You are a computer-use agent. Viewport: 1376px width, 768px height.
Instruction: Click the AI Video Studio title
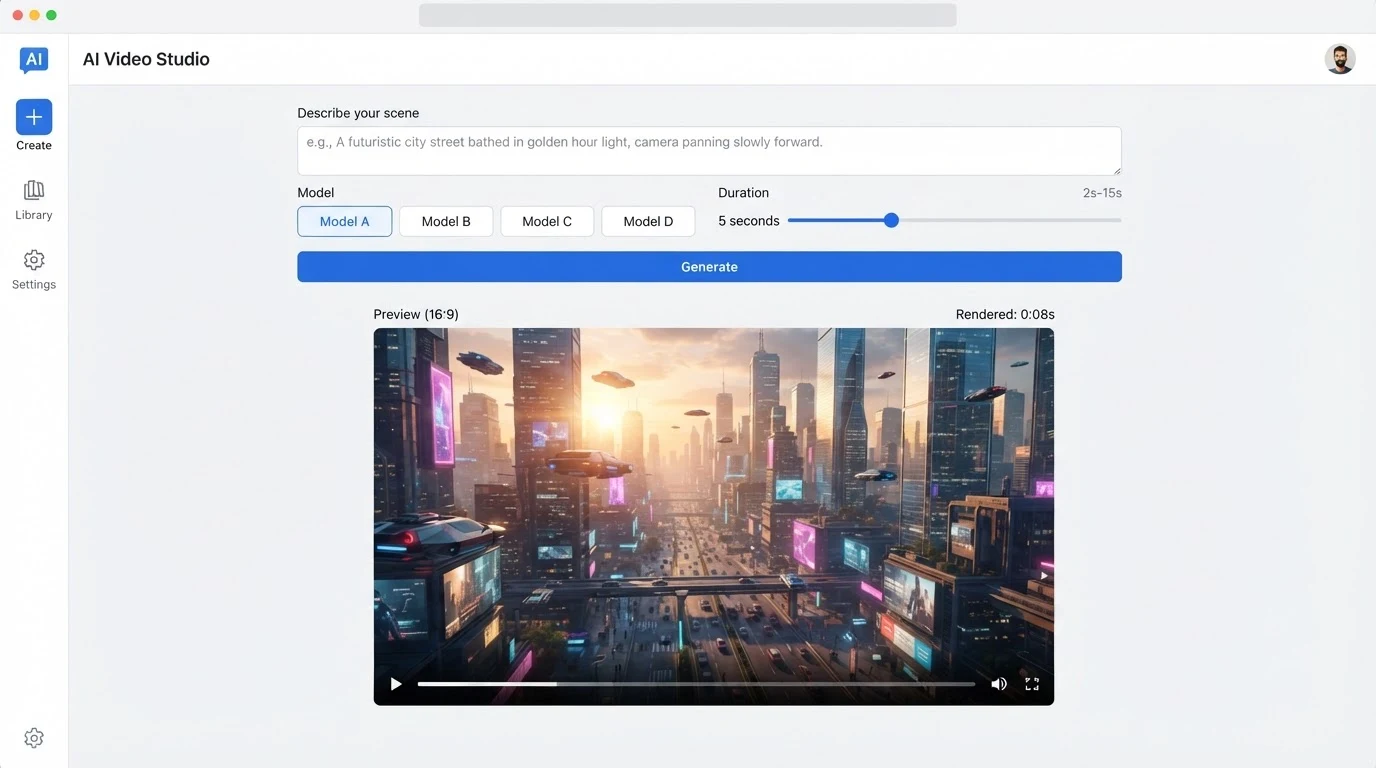click(146, 59)
